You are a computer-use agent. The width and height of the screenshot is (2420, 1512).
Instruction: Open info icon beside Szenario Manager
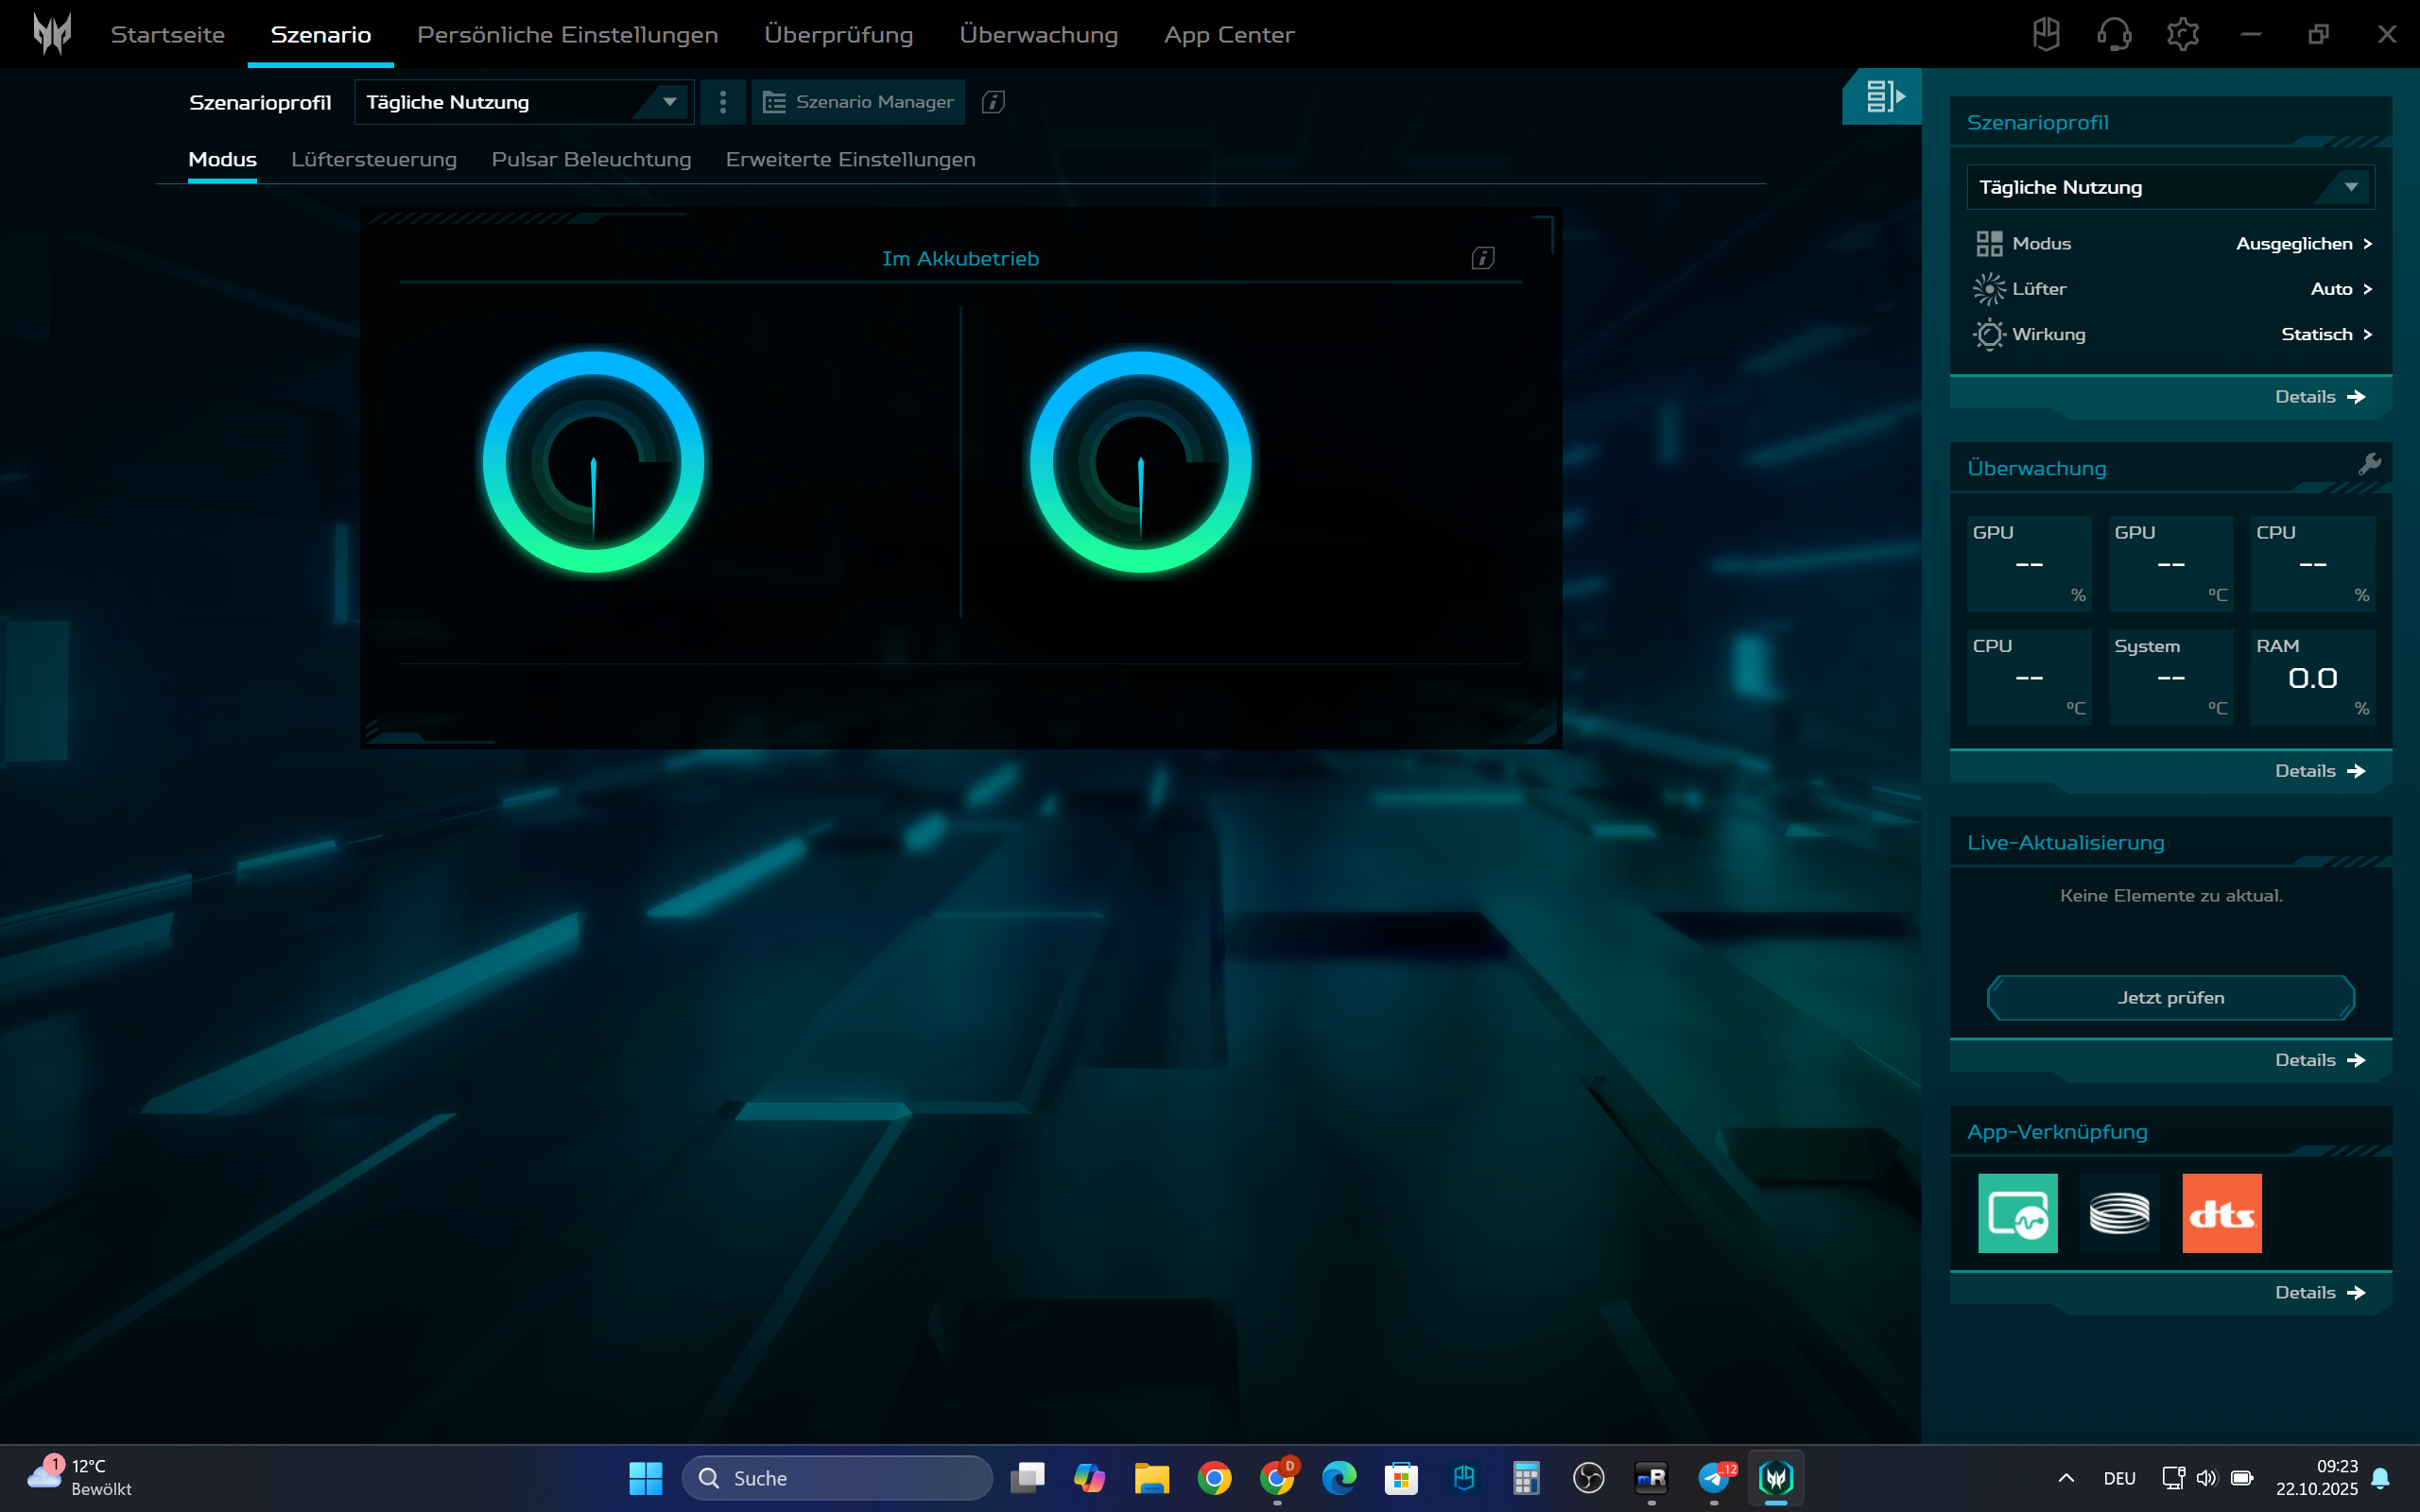(993, 102)
